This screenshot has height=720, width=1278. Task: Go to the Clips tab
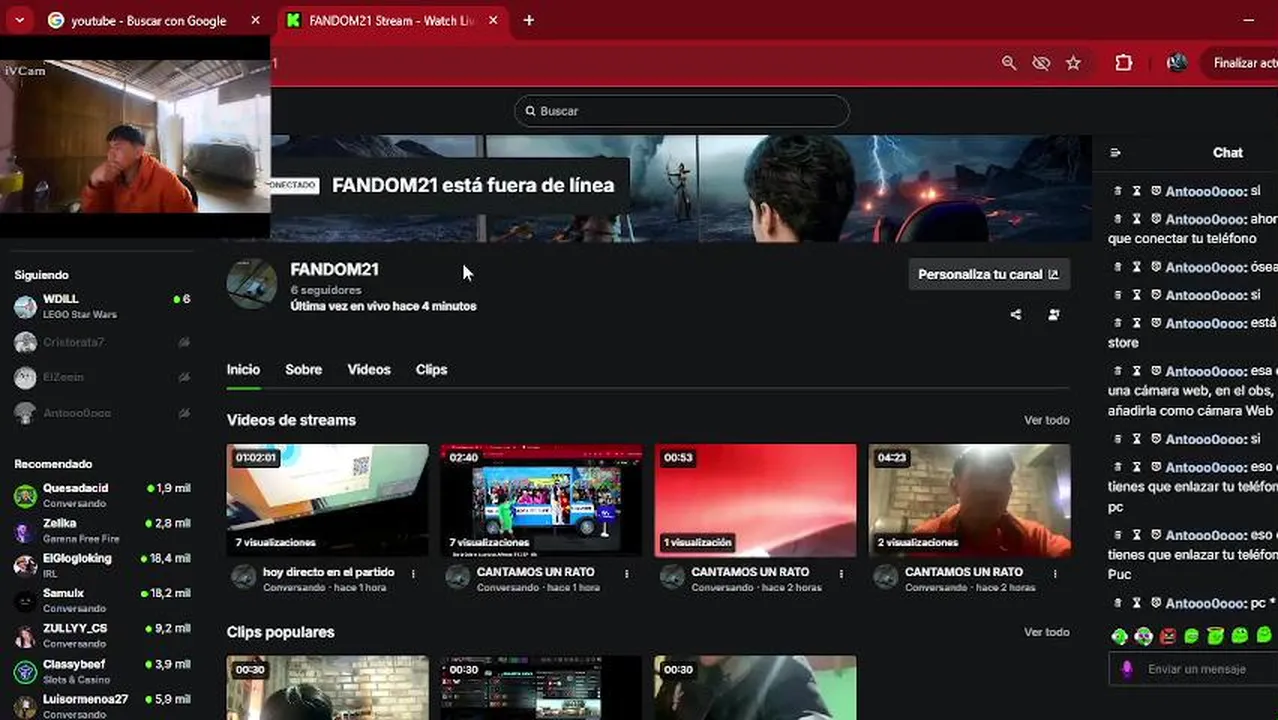431,369
